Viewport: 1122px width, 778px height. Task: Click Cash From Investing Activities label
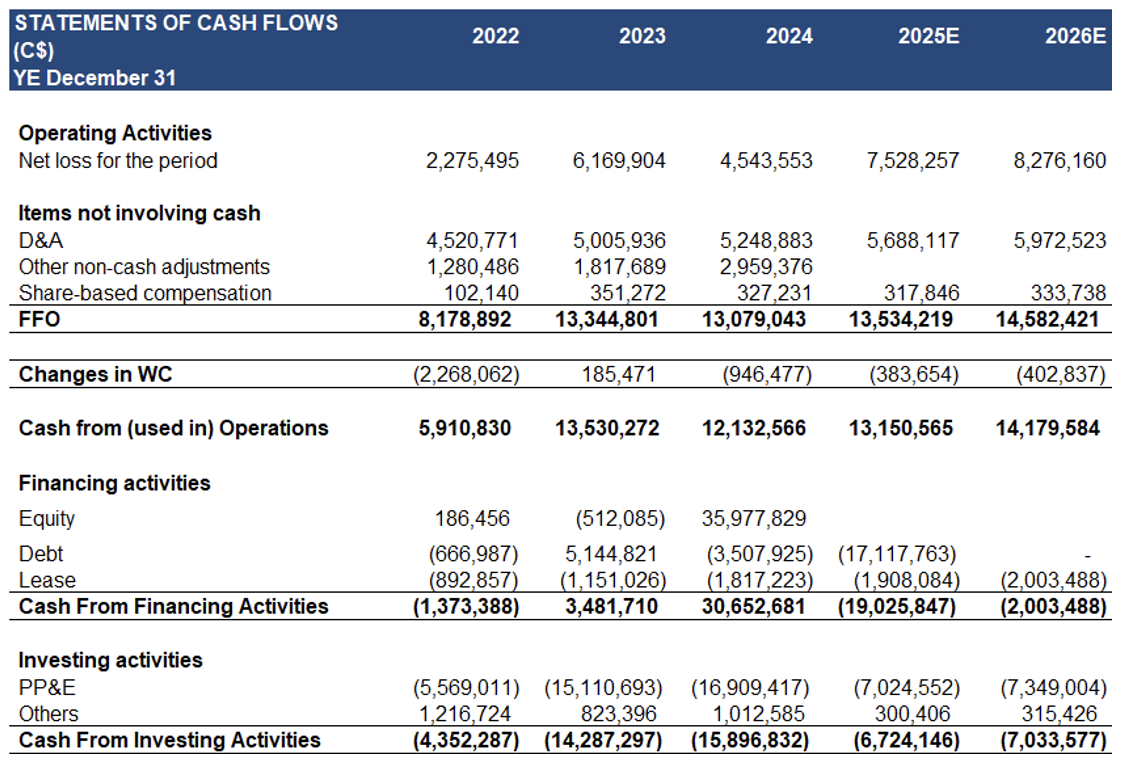pos(170,740)
